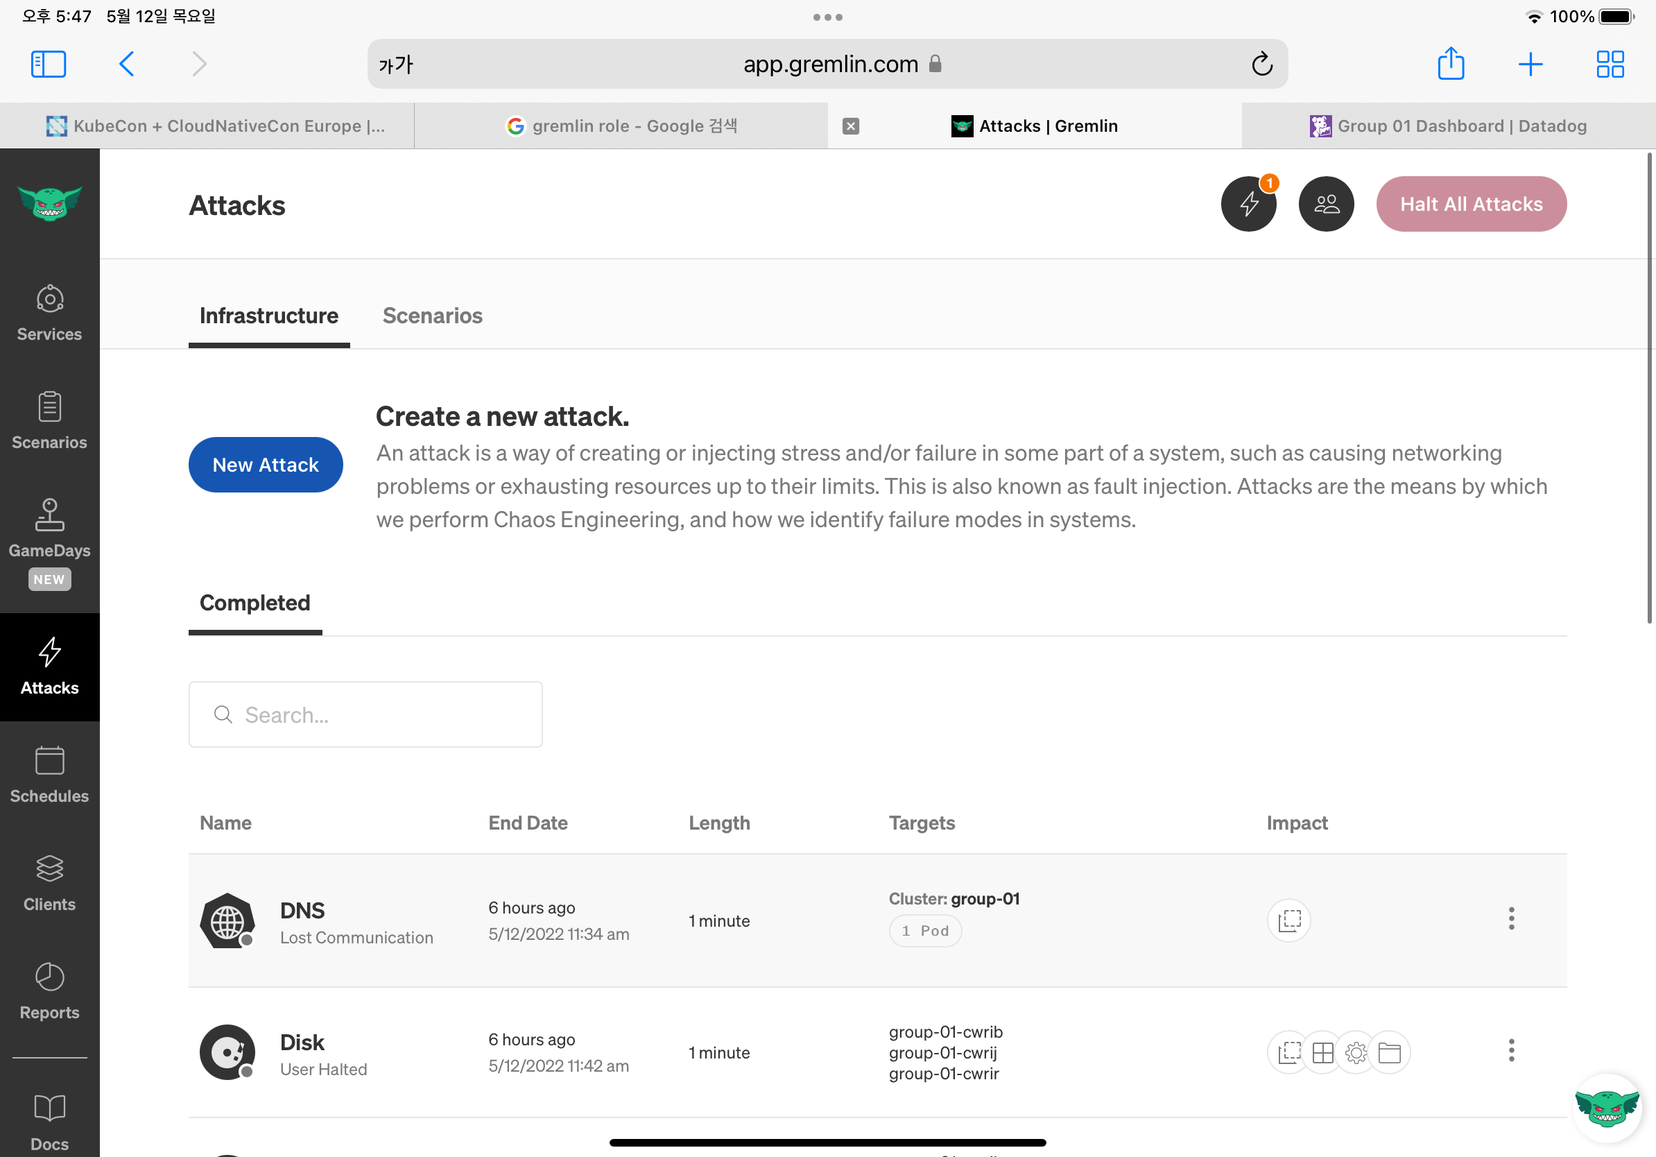Switch to Group 01 Dashboard Datadog tab
Viewport: 1656px width, 1157px height.
[x=1448, y=126]
